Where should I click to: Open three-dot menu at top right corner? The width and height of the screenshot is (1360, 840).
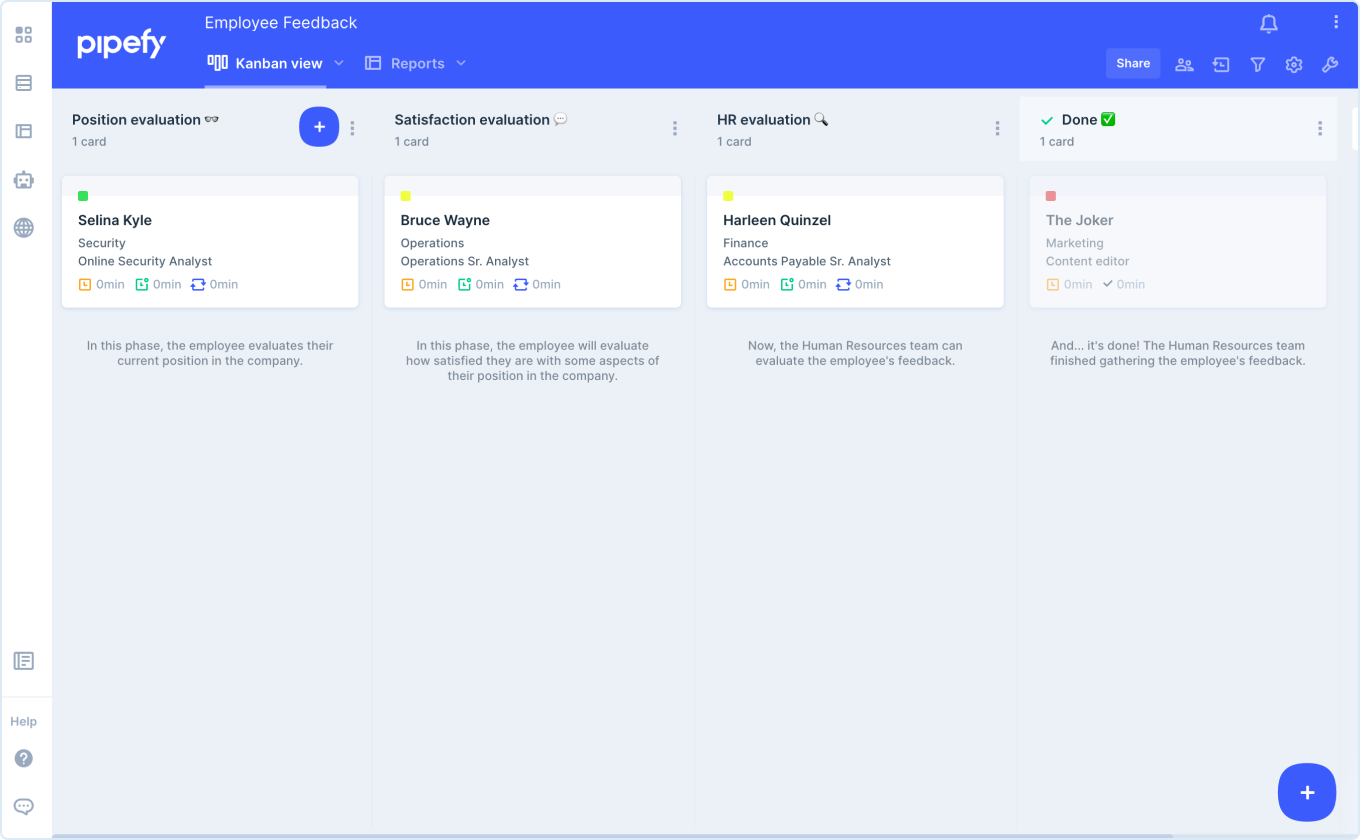[x=1336, y=21]
